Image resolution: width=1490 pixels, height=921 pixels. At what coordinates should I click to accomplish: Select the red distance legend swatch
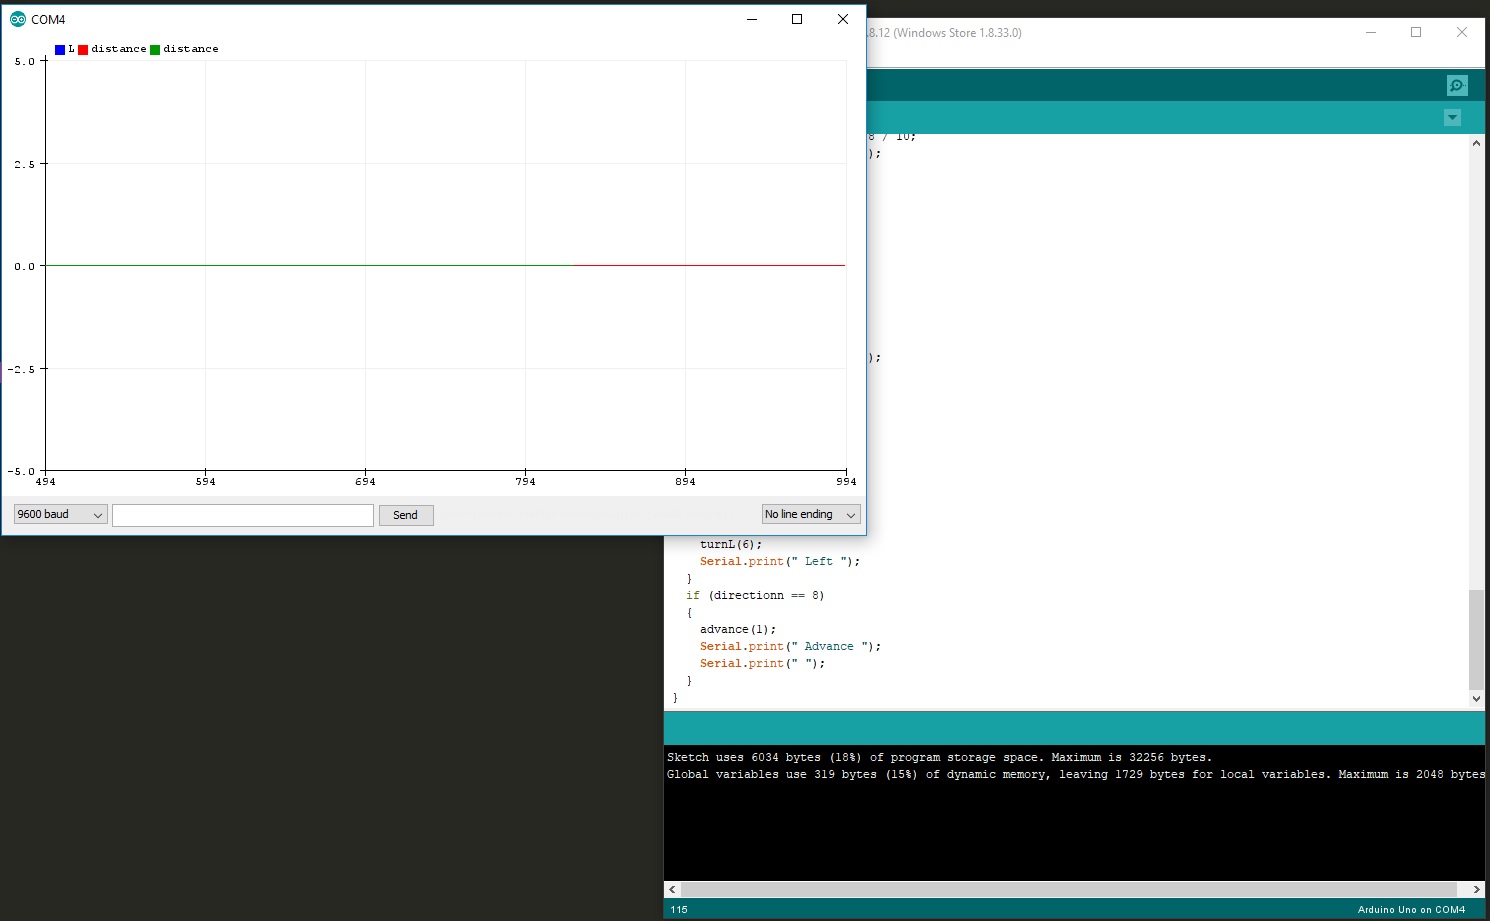point(83,49)
